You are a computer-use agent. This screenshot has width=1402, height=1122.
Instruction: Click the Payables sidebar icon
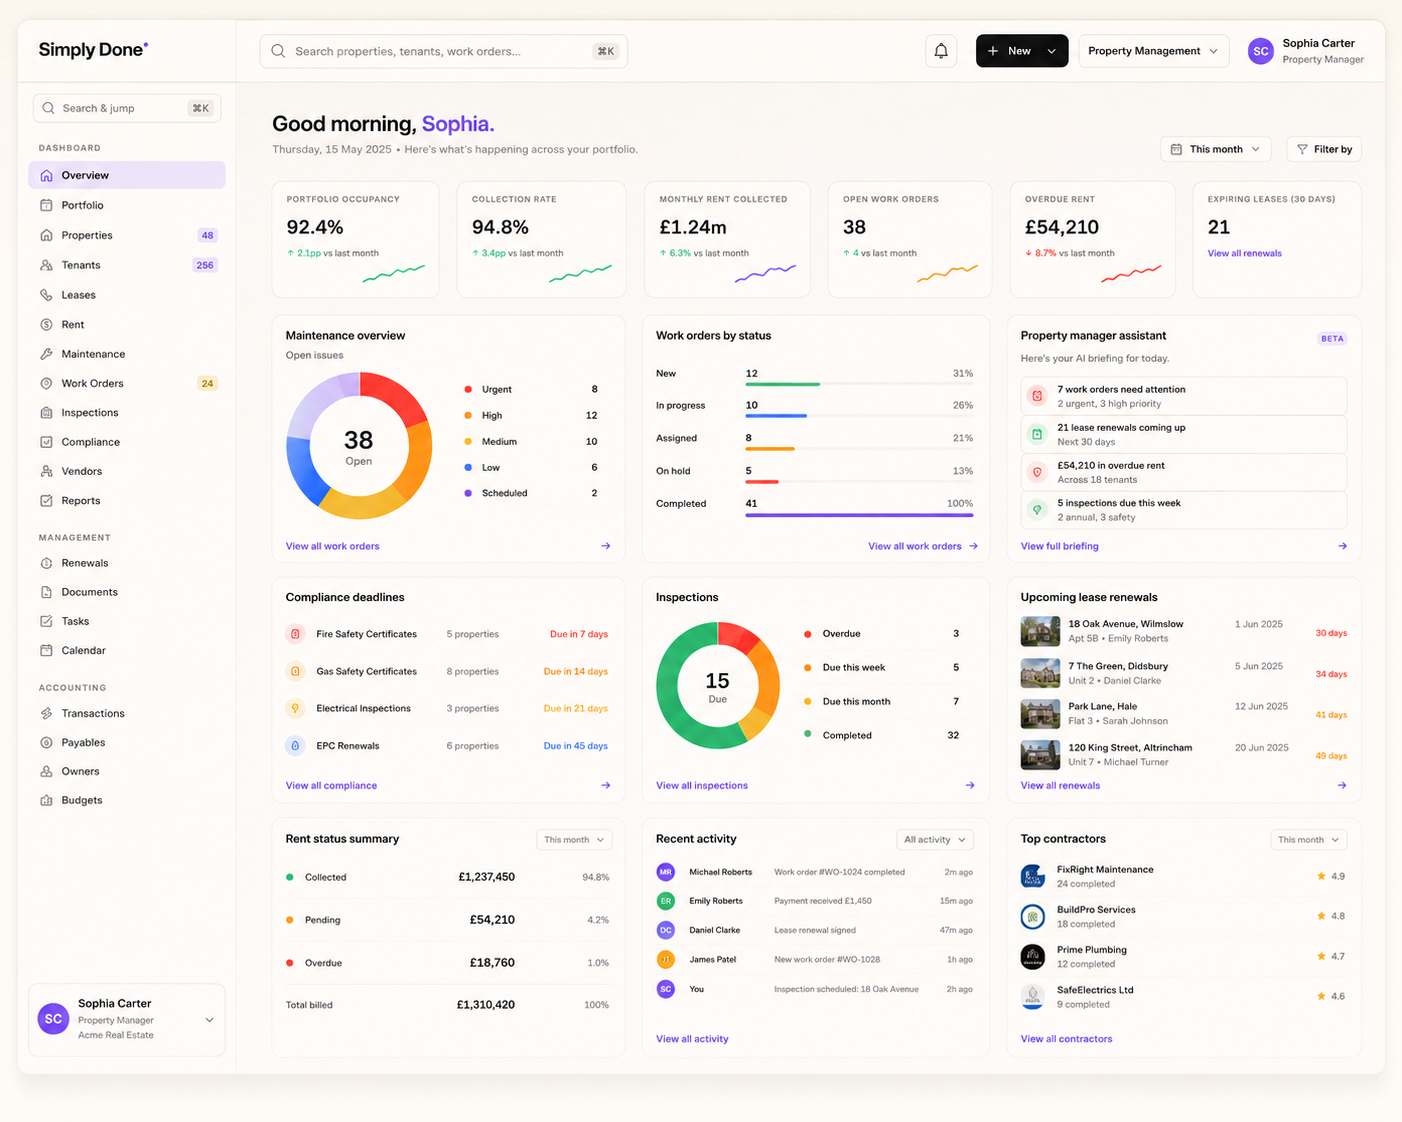46,742
